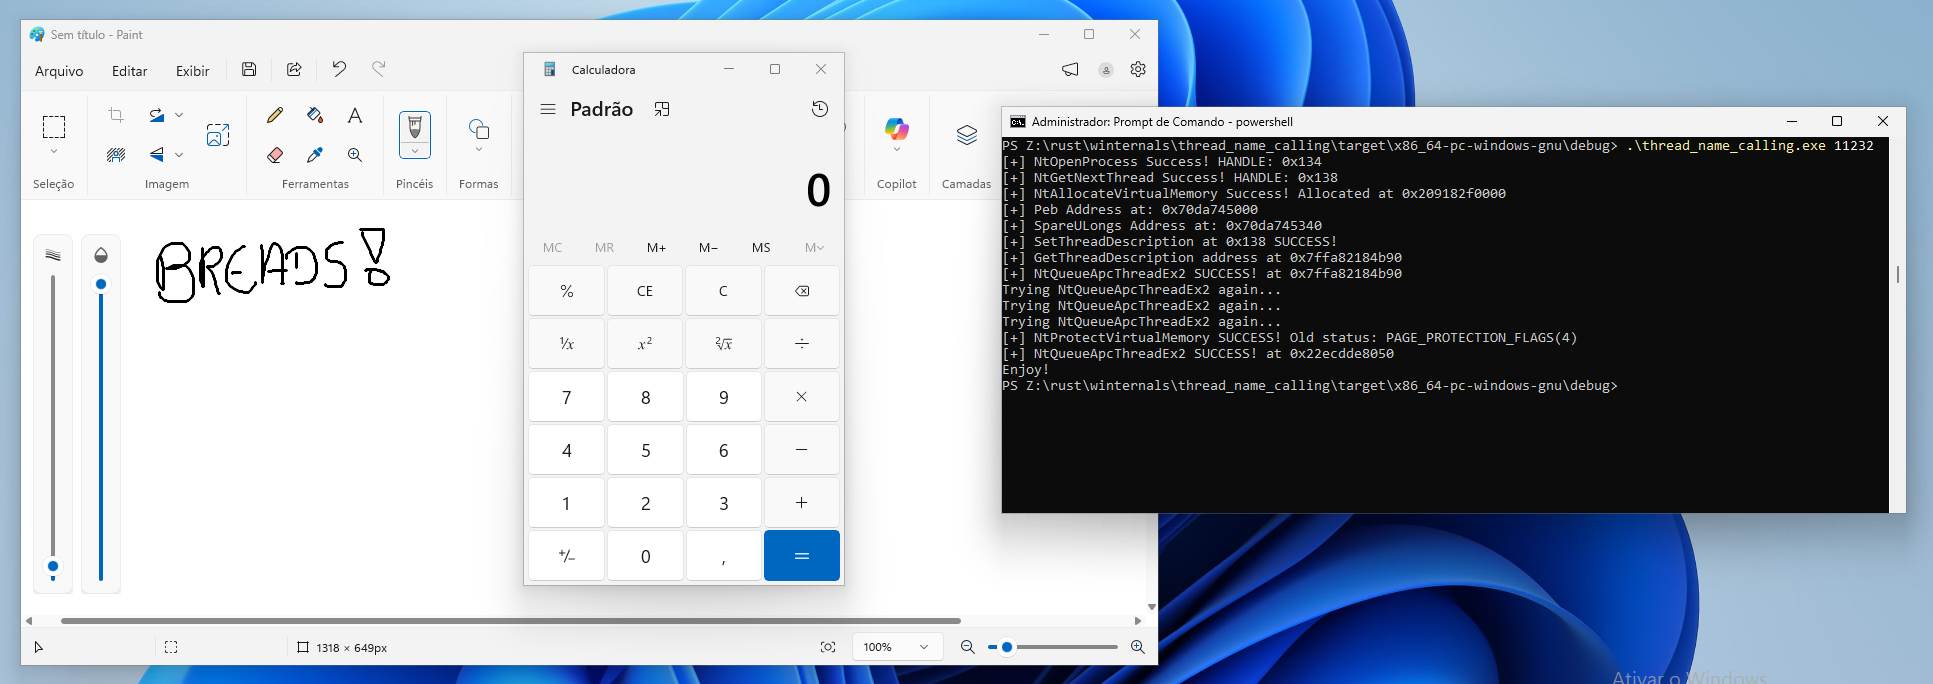Select the Color picker eyedropper in Paint
Viewport: 1933px width, 684px height.
click(315, 155)
